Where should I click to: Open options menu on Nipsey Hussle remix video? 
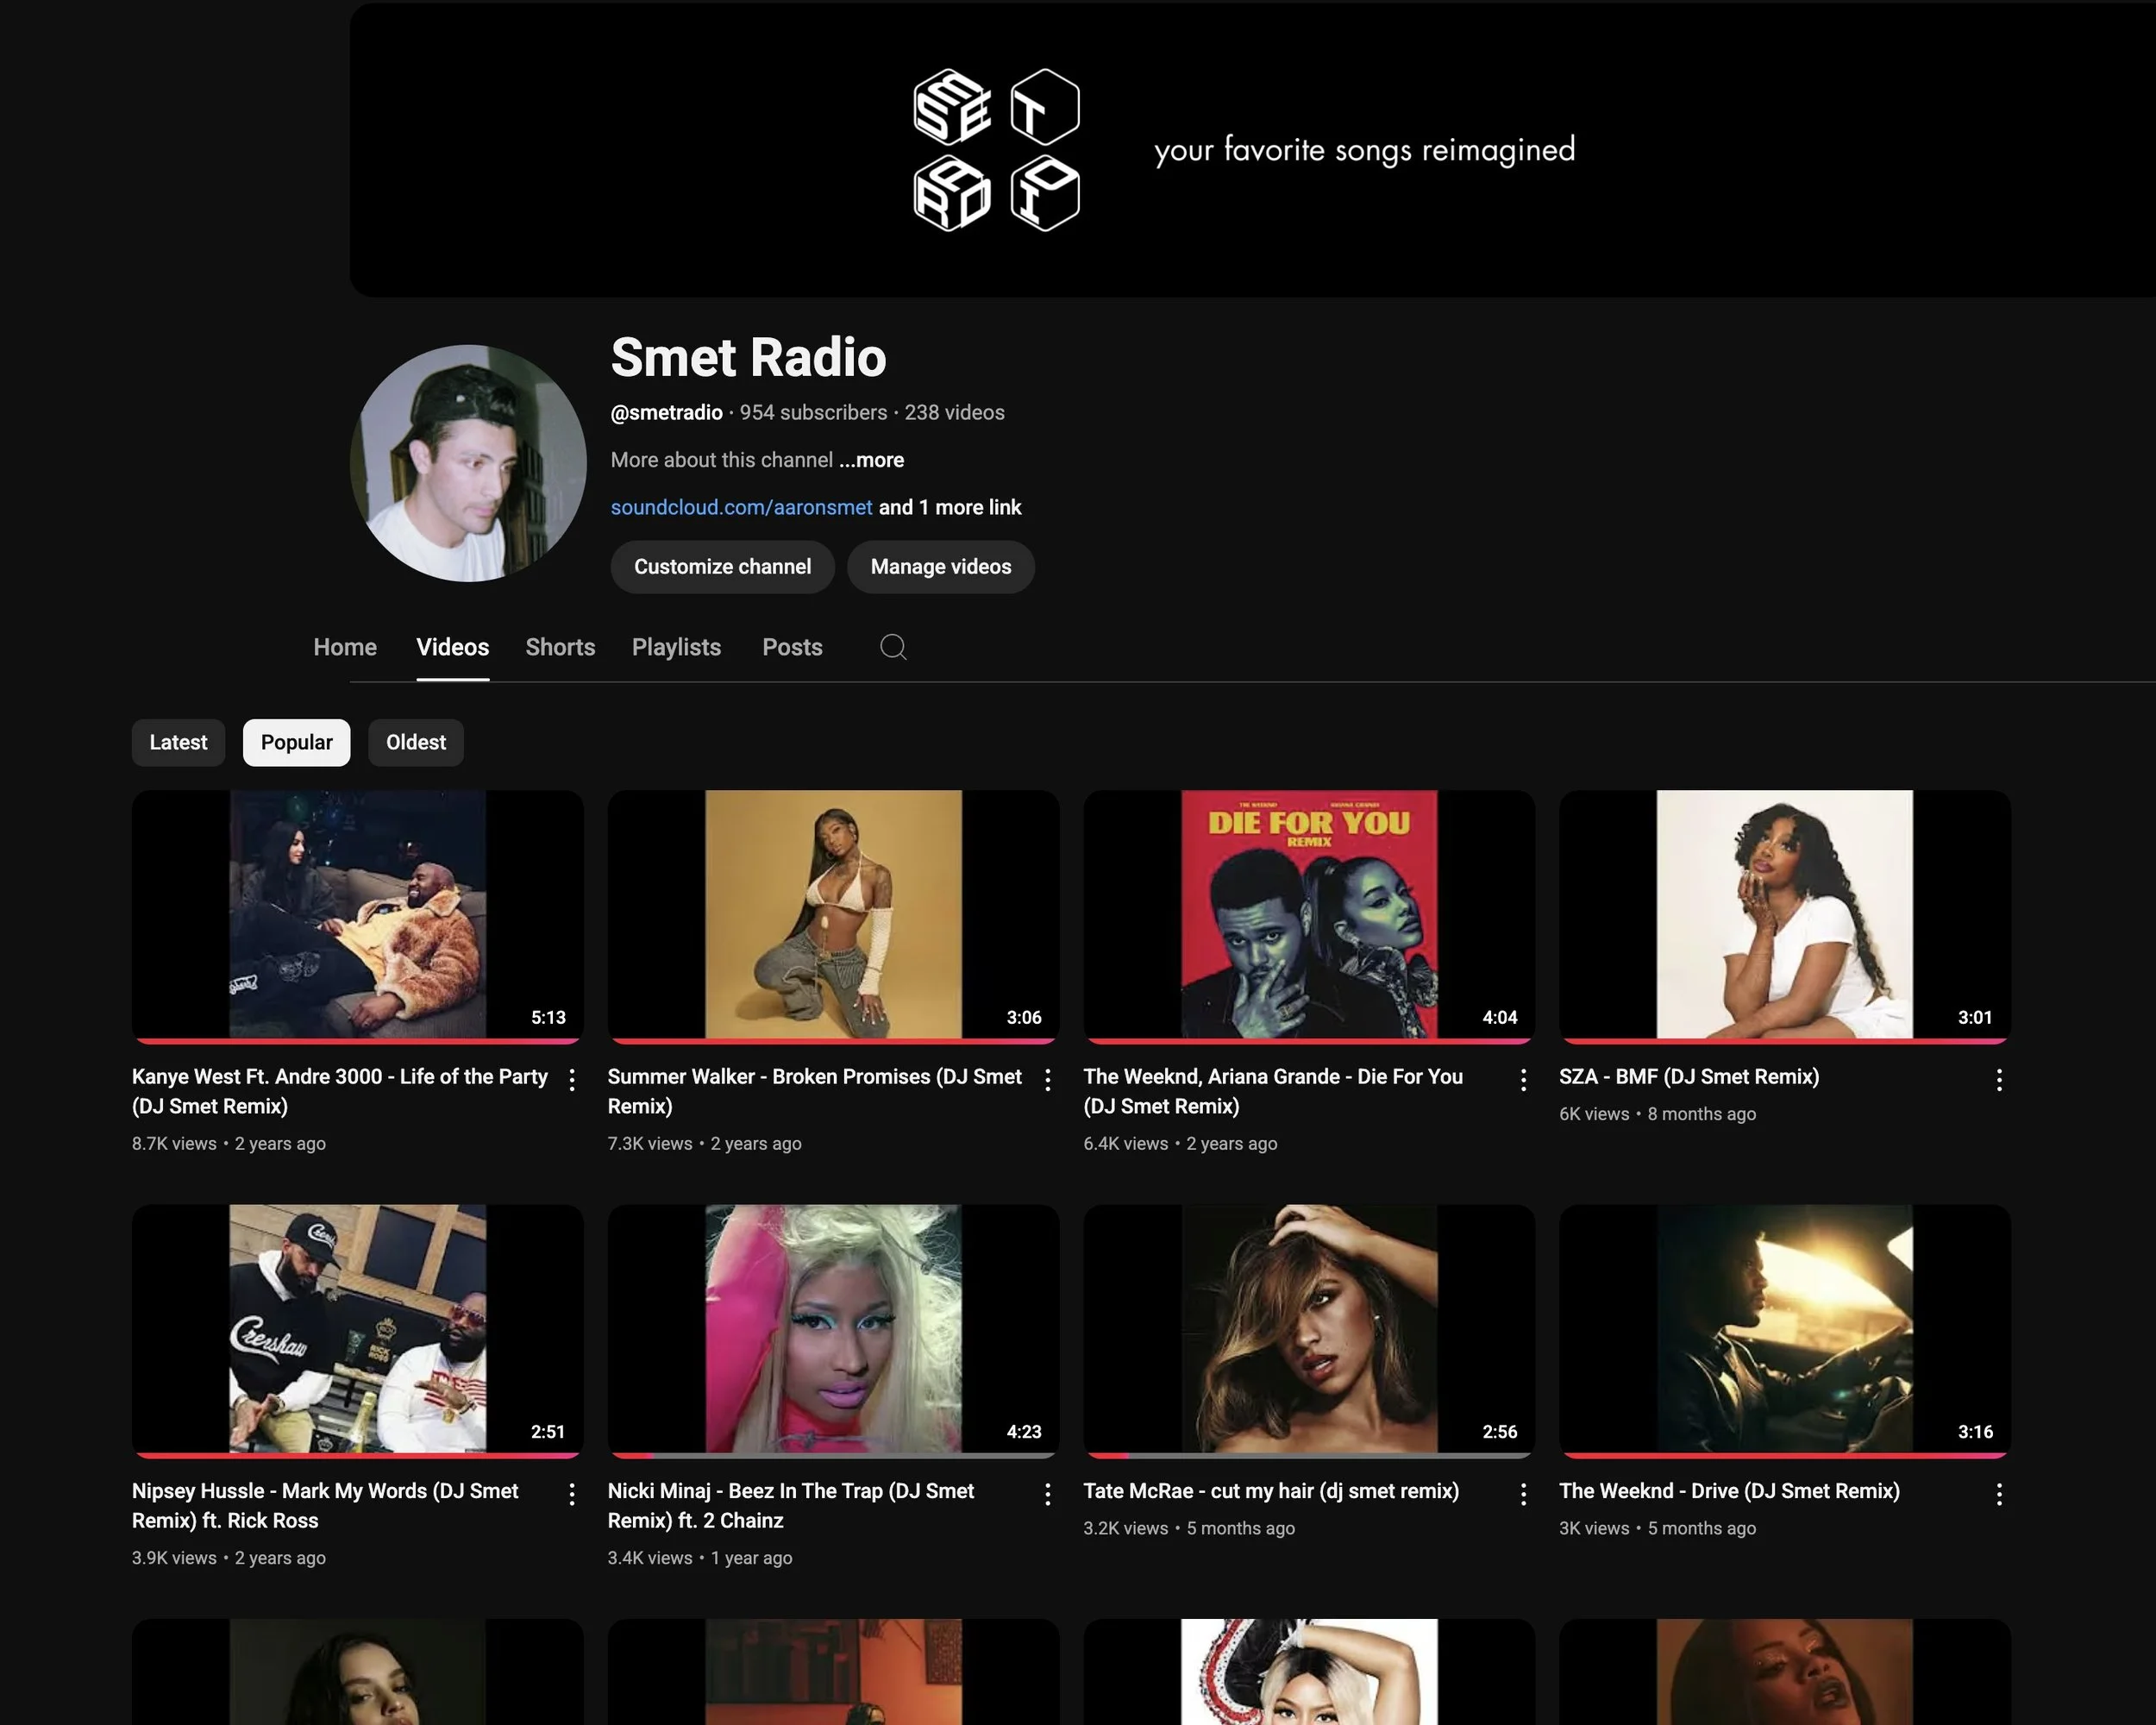coord(572,1493)
